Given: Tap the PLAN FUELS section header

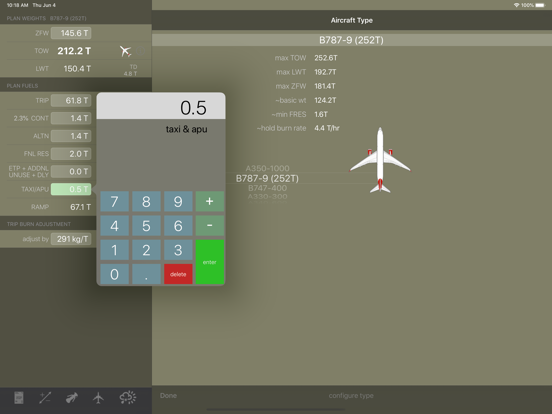Looking at the screenshot, I should tap(22, 86).
